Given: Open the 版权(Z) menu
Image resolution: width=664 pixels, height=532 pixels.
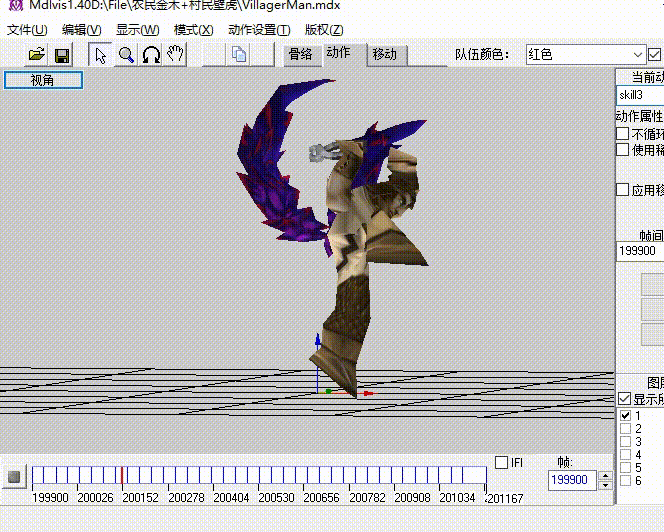Looking at the screenshot, I should pyautogui.click(x=324, y=30).
